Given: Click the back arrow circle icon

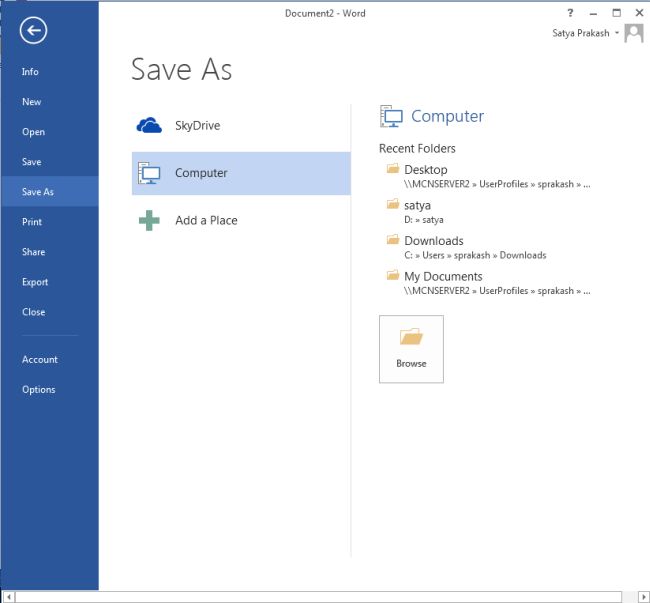Looking at the screenshot, I should point(33,30).
